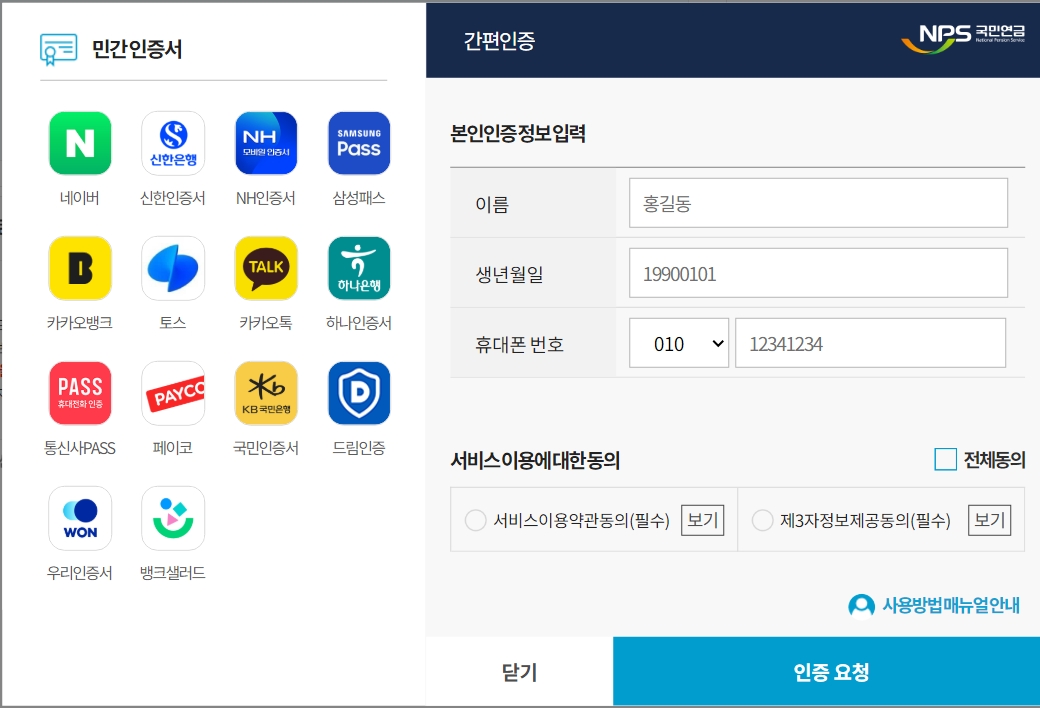The image size is (1040, 708).
Task: Click the 본인인증정보입력 heading
Action: click(x=518, y=133)
